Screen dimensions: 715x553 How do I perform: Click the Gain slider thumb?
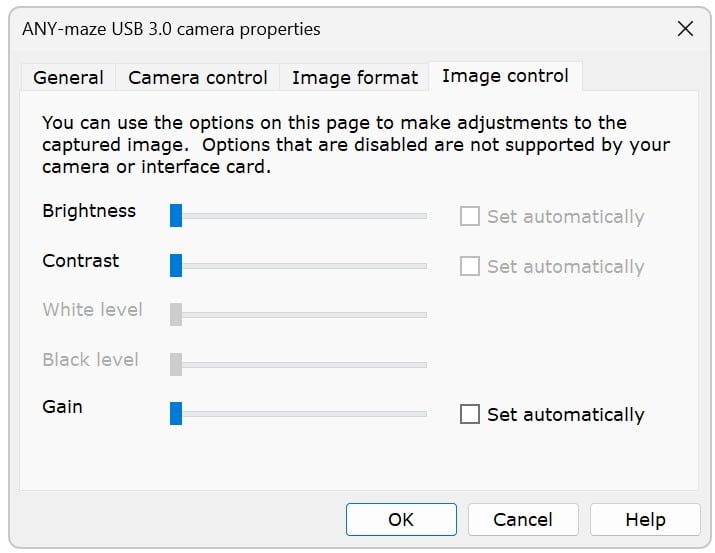pos(176,413)
